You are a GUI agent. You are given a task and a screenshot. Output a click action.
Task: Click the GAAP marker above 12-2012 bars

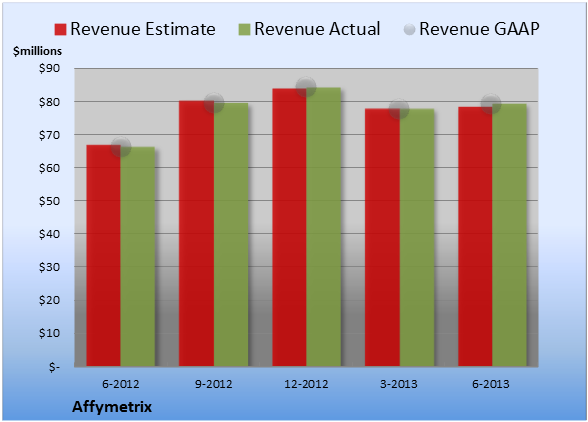click(306, 87)
